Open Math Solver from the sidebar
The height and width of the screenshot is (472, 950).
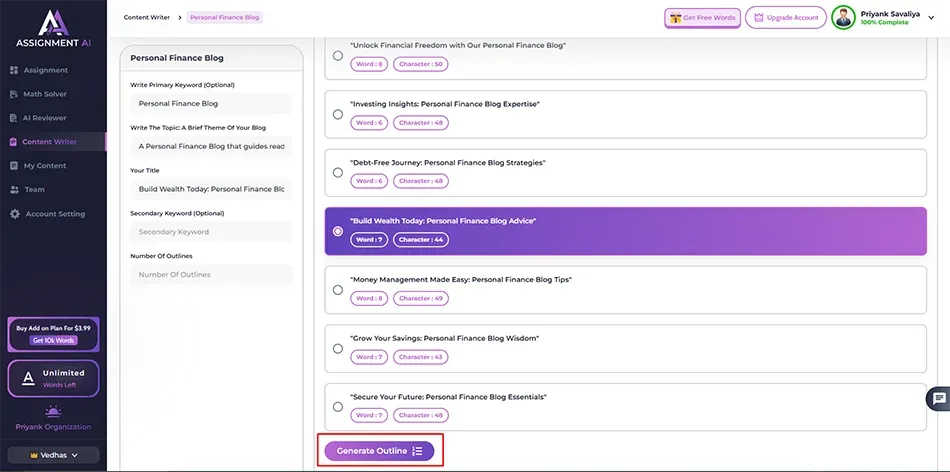click(44, 94)
